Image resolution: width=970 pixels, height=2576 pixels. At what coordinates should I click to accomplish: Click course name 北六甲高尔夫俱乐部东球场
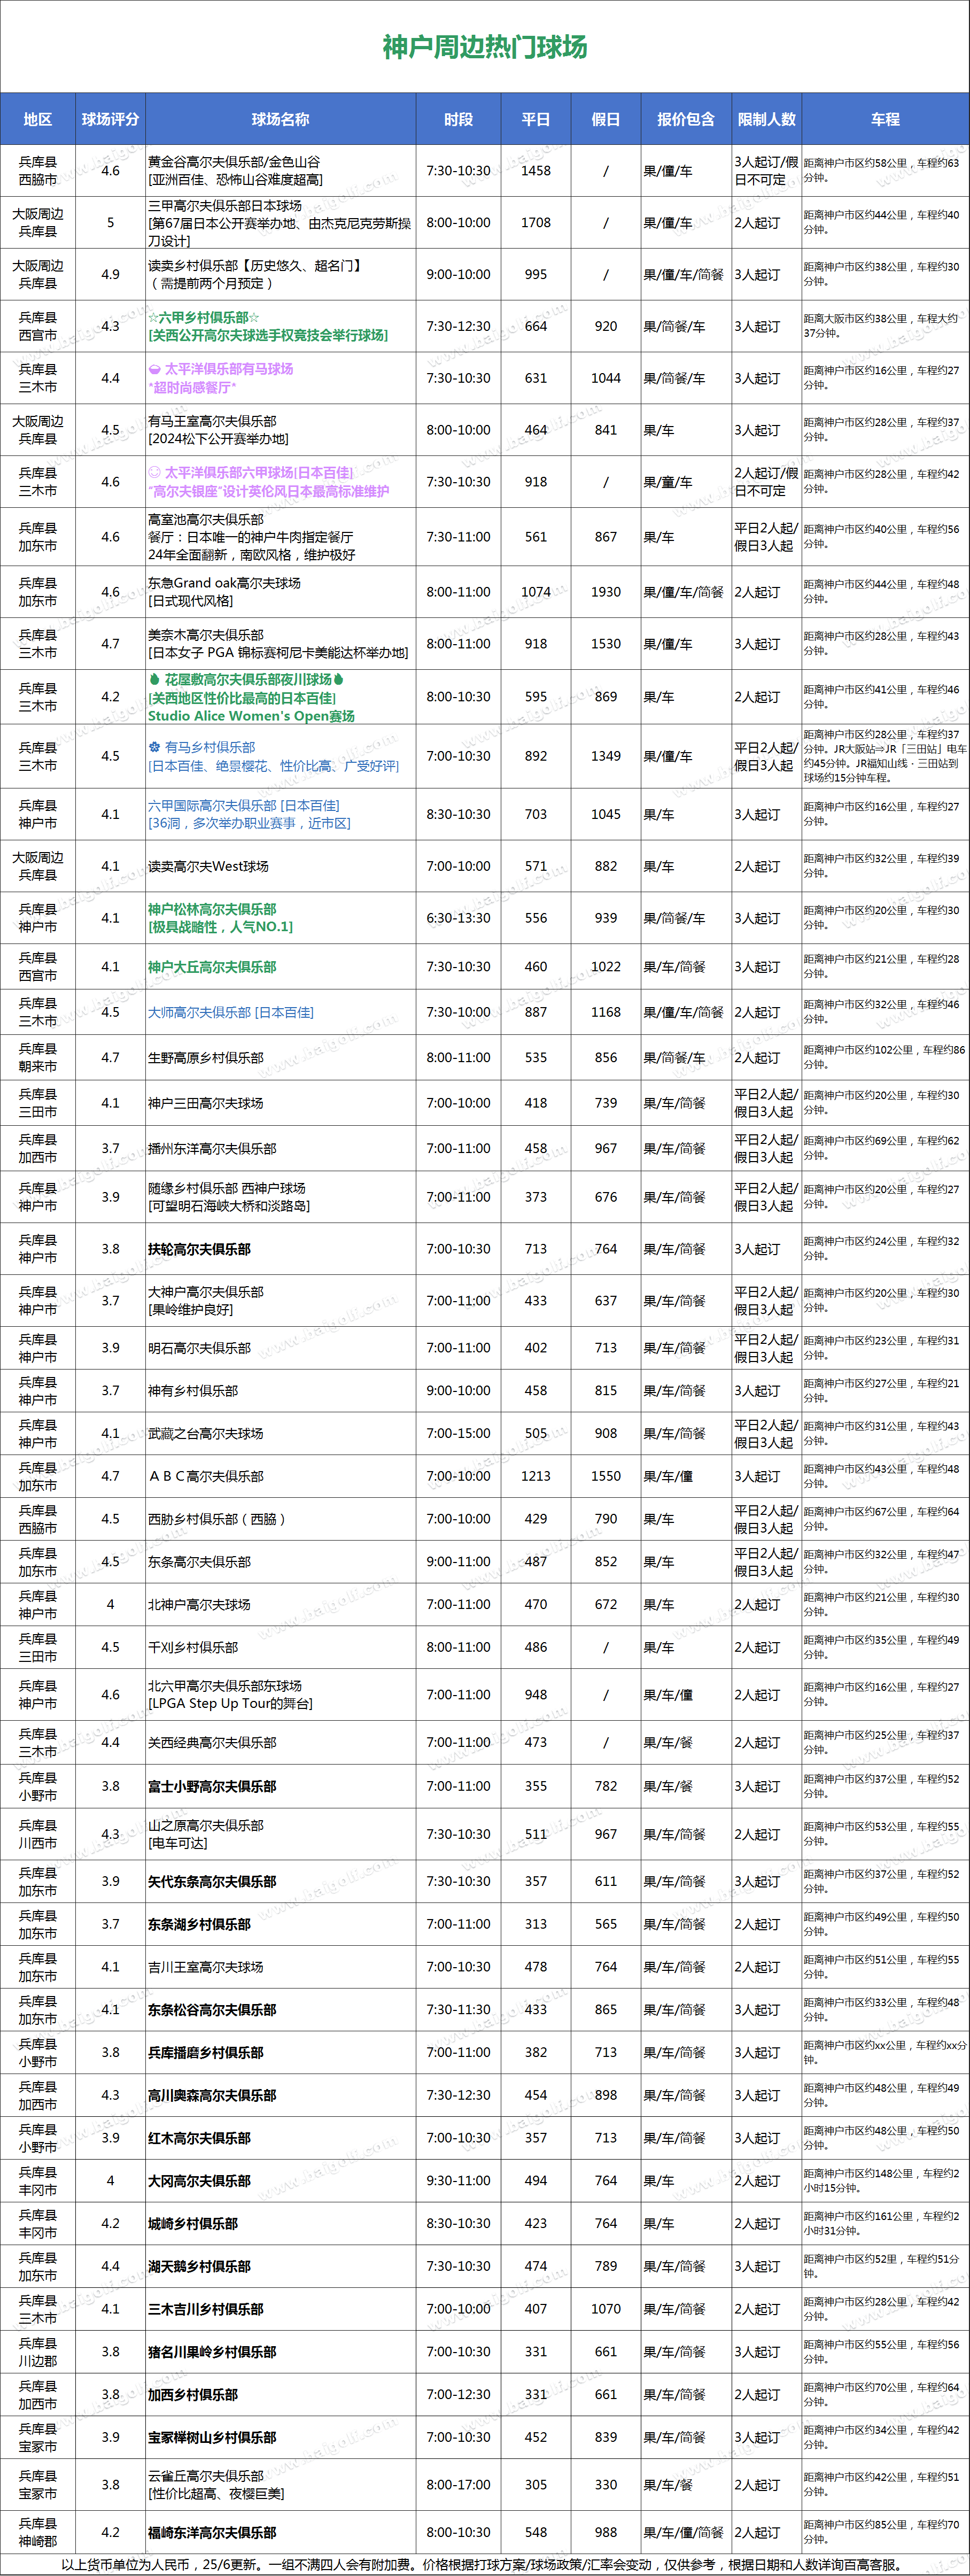pyautogui.click(x=225, y=1687)
